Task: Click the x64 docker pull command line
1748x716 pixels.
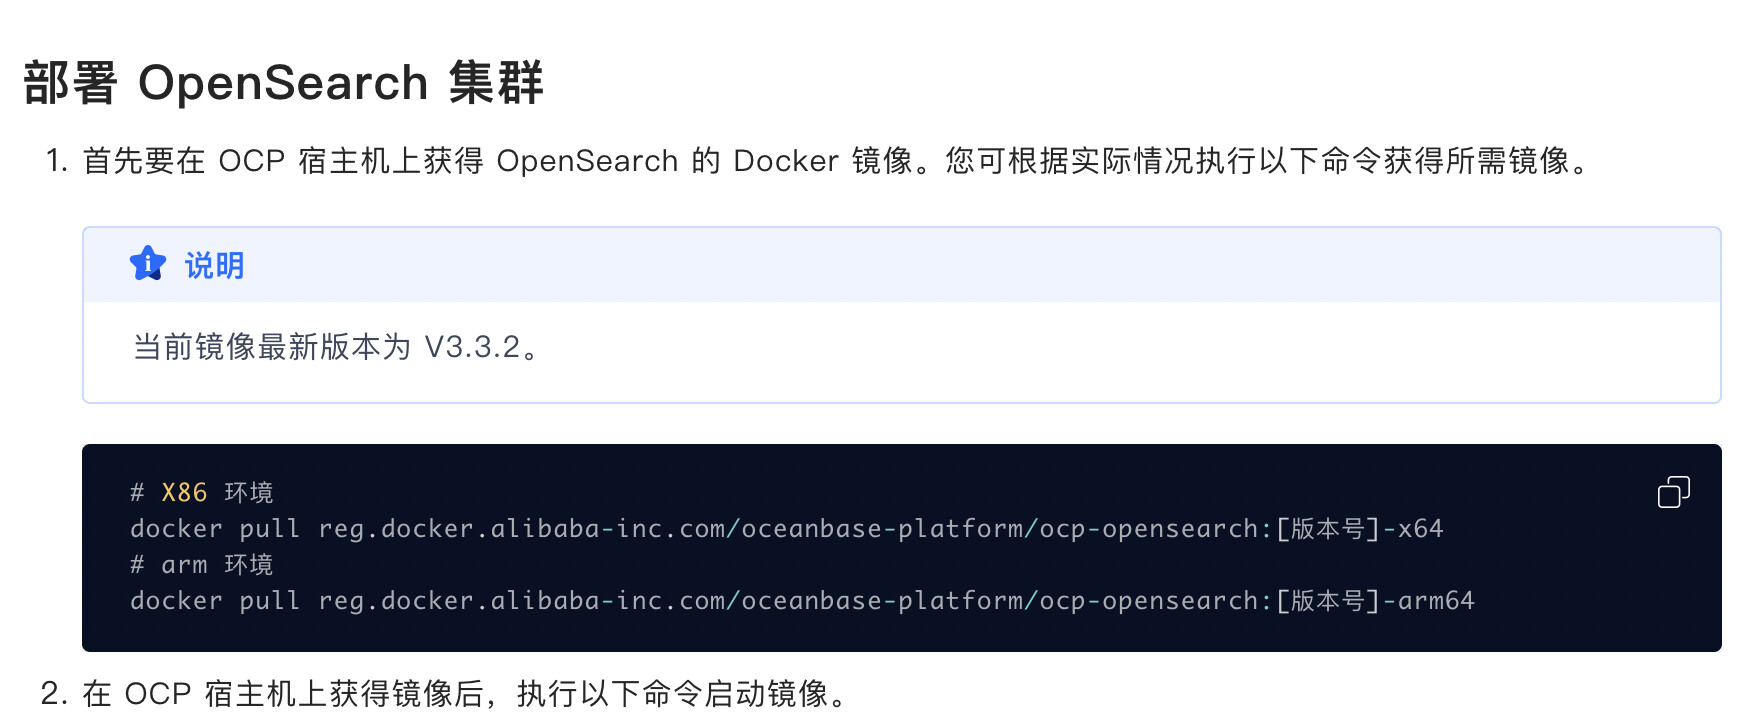Action: (x=787, y=529)
